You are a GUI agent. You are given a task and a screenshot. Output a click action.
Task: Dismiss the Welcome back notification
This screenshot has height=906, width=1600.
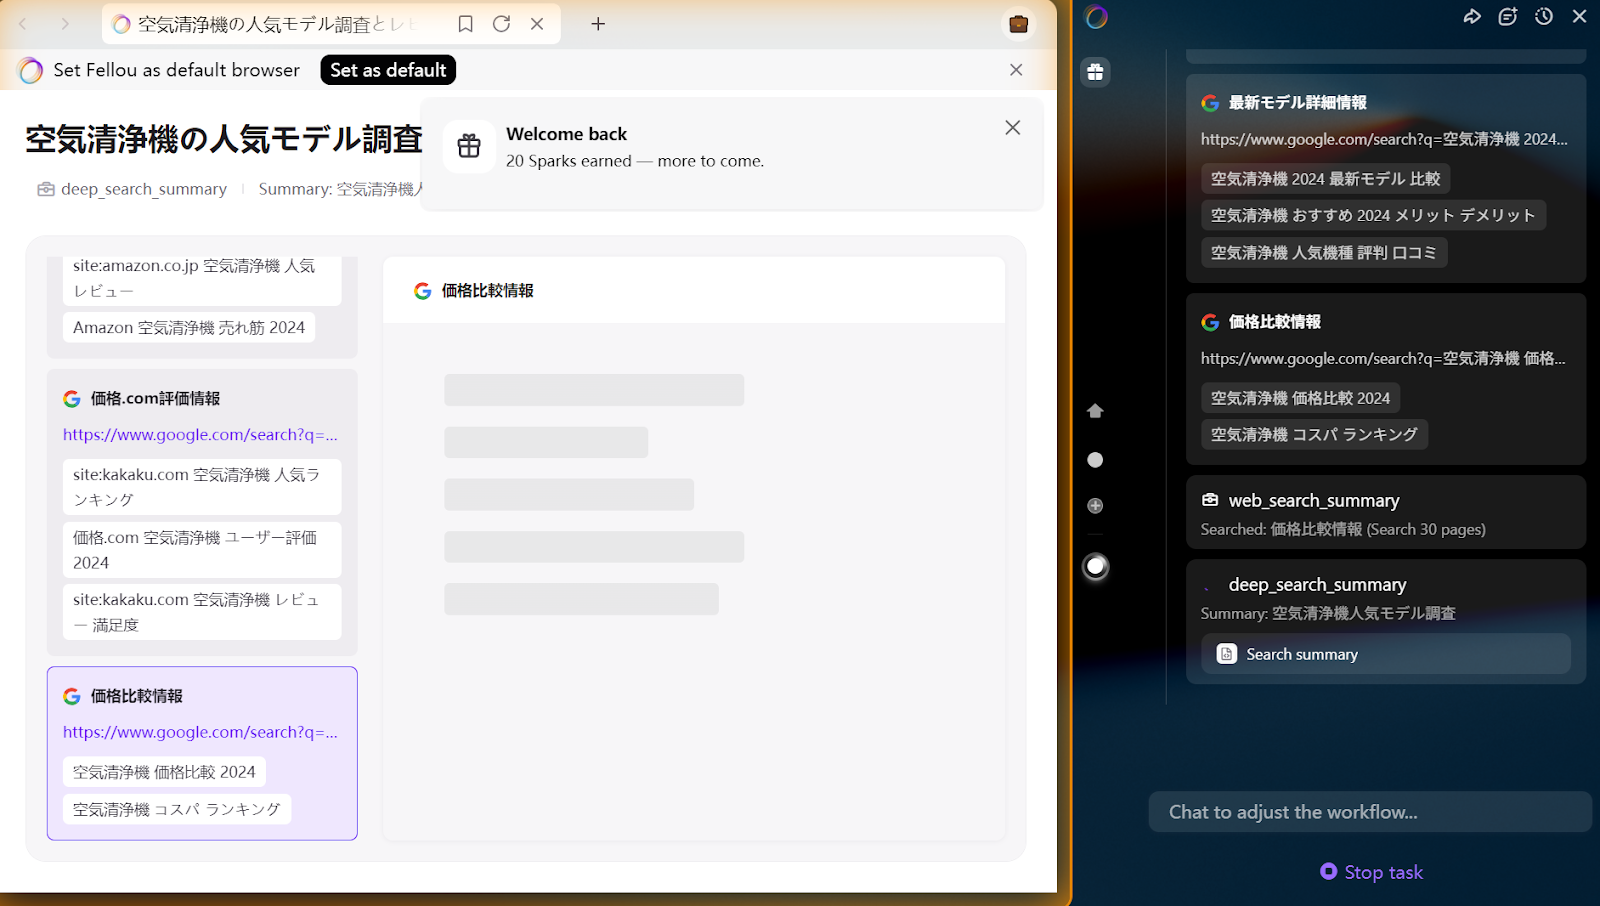point(1012,128)
